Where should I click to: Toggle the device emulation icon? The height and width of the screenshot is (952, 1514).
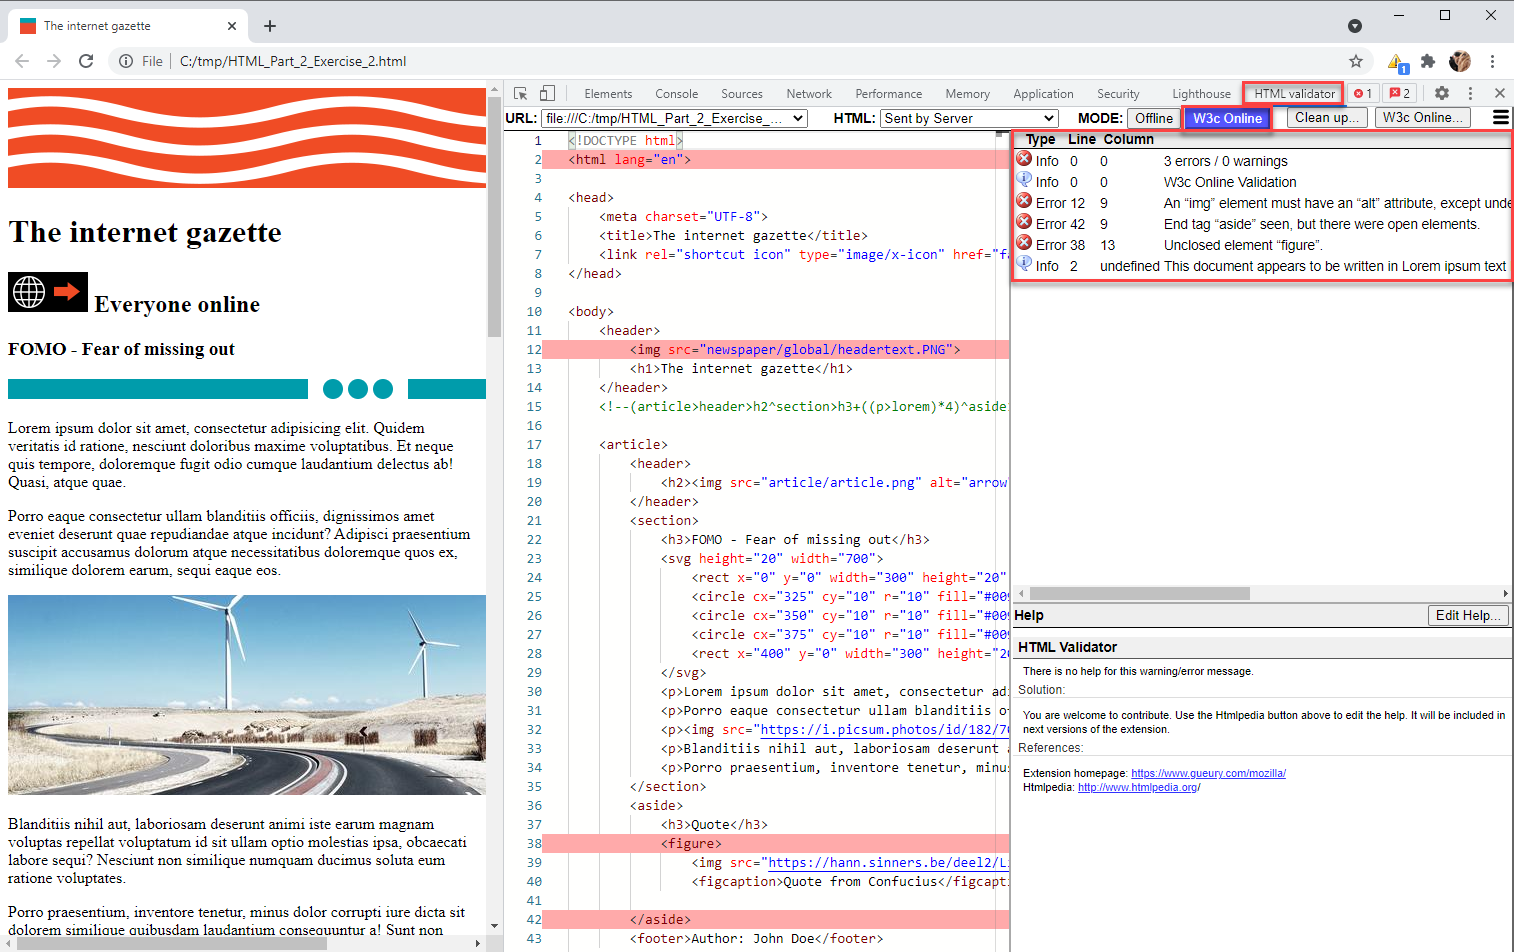(546, 92)
